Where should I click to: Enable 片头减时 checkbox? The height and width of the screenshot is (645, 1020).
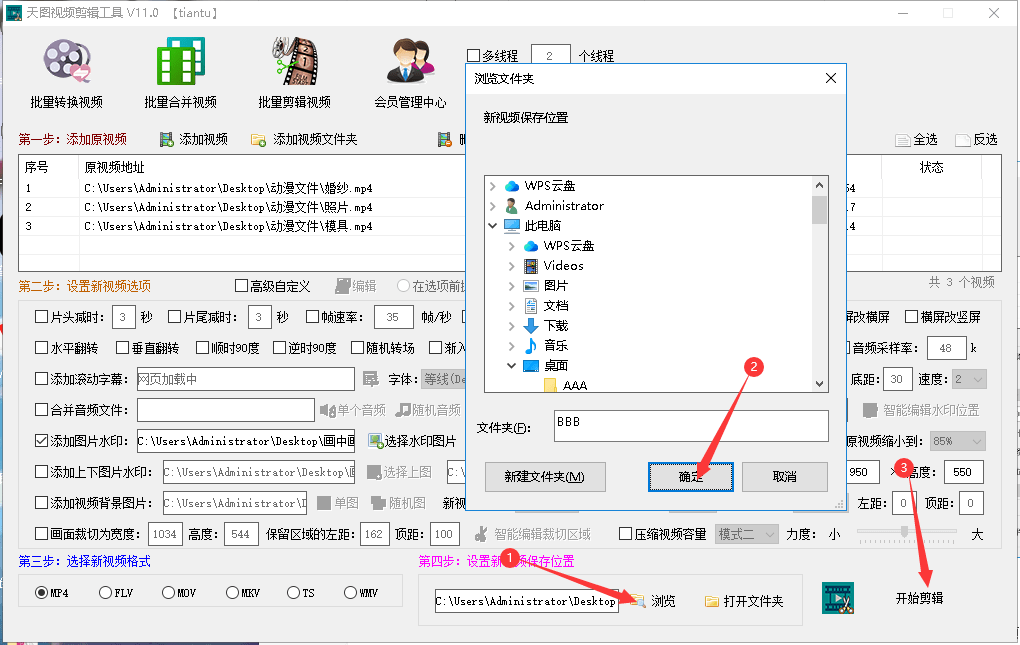tap(42, 317)
